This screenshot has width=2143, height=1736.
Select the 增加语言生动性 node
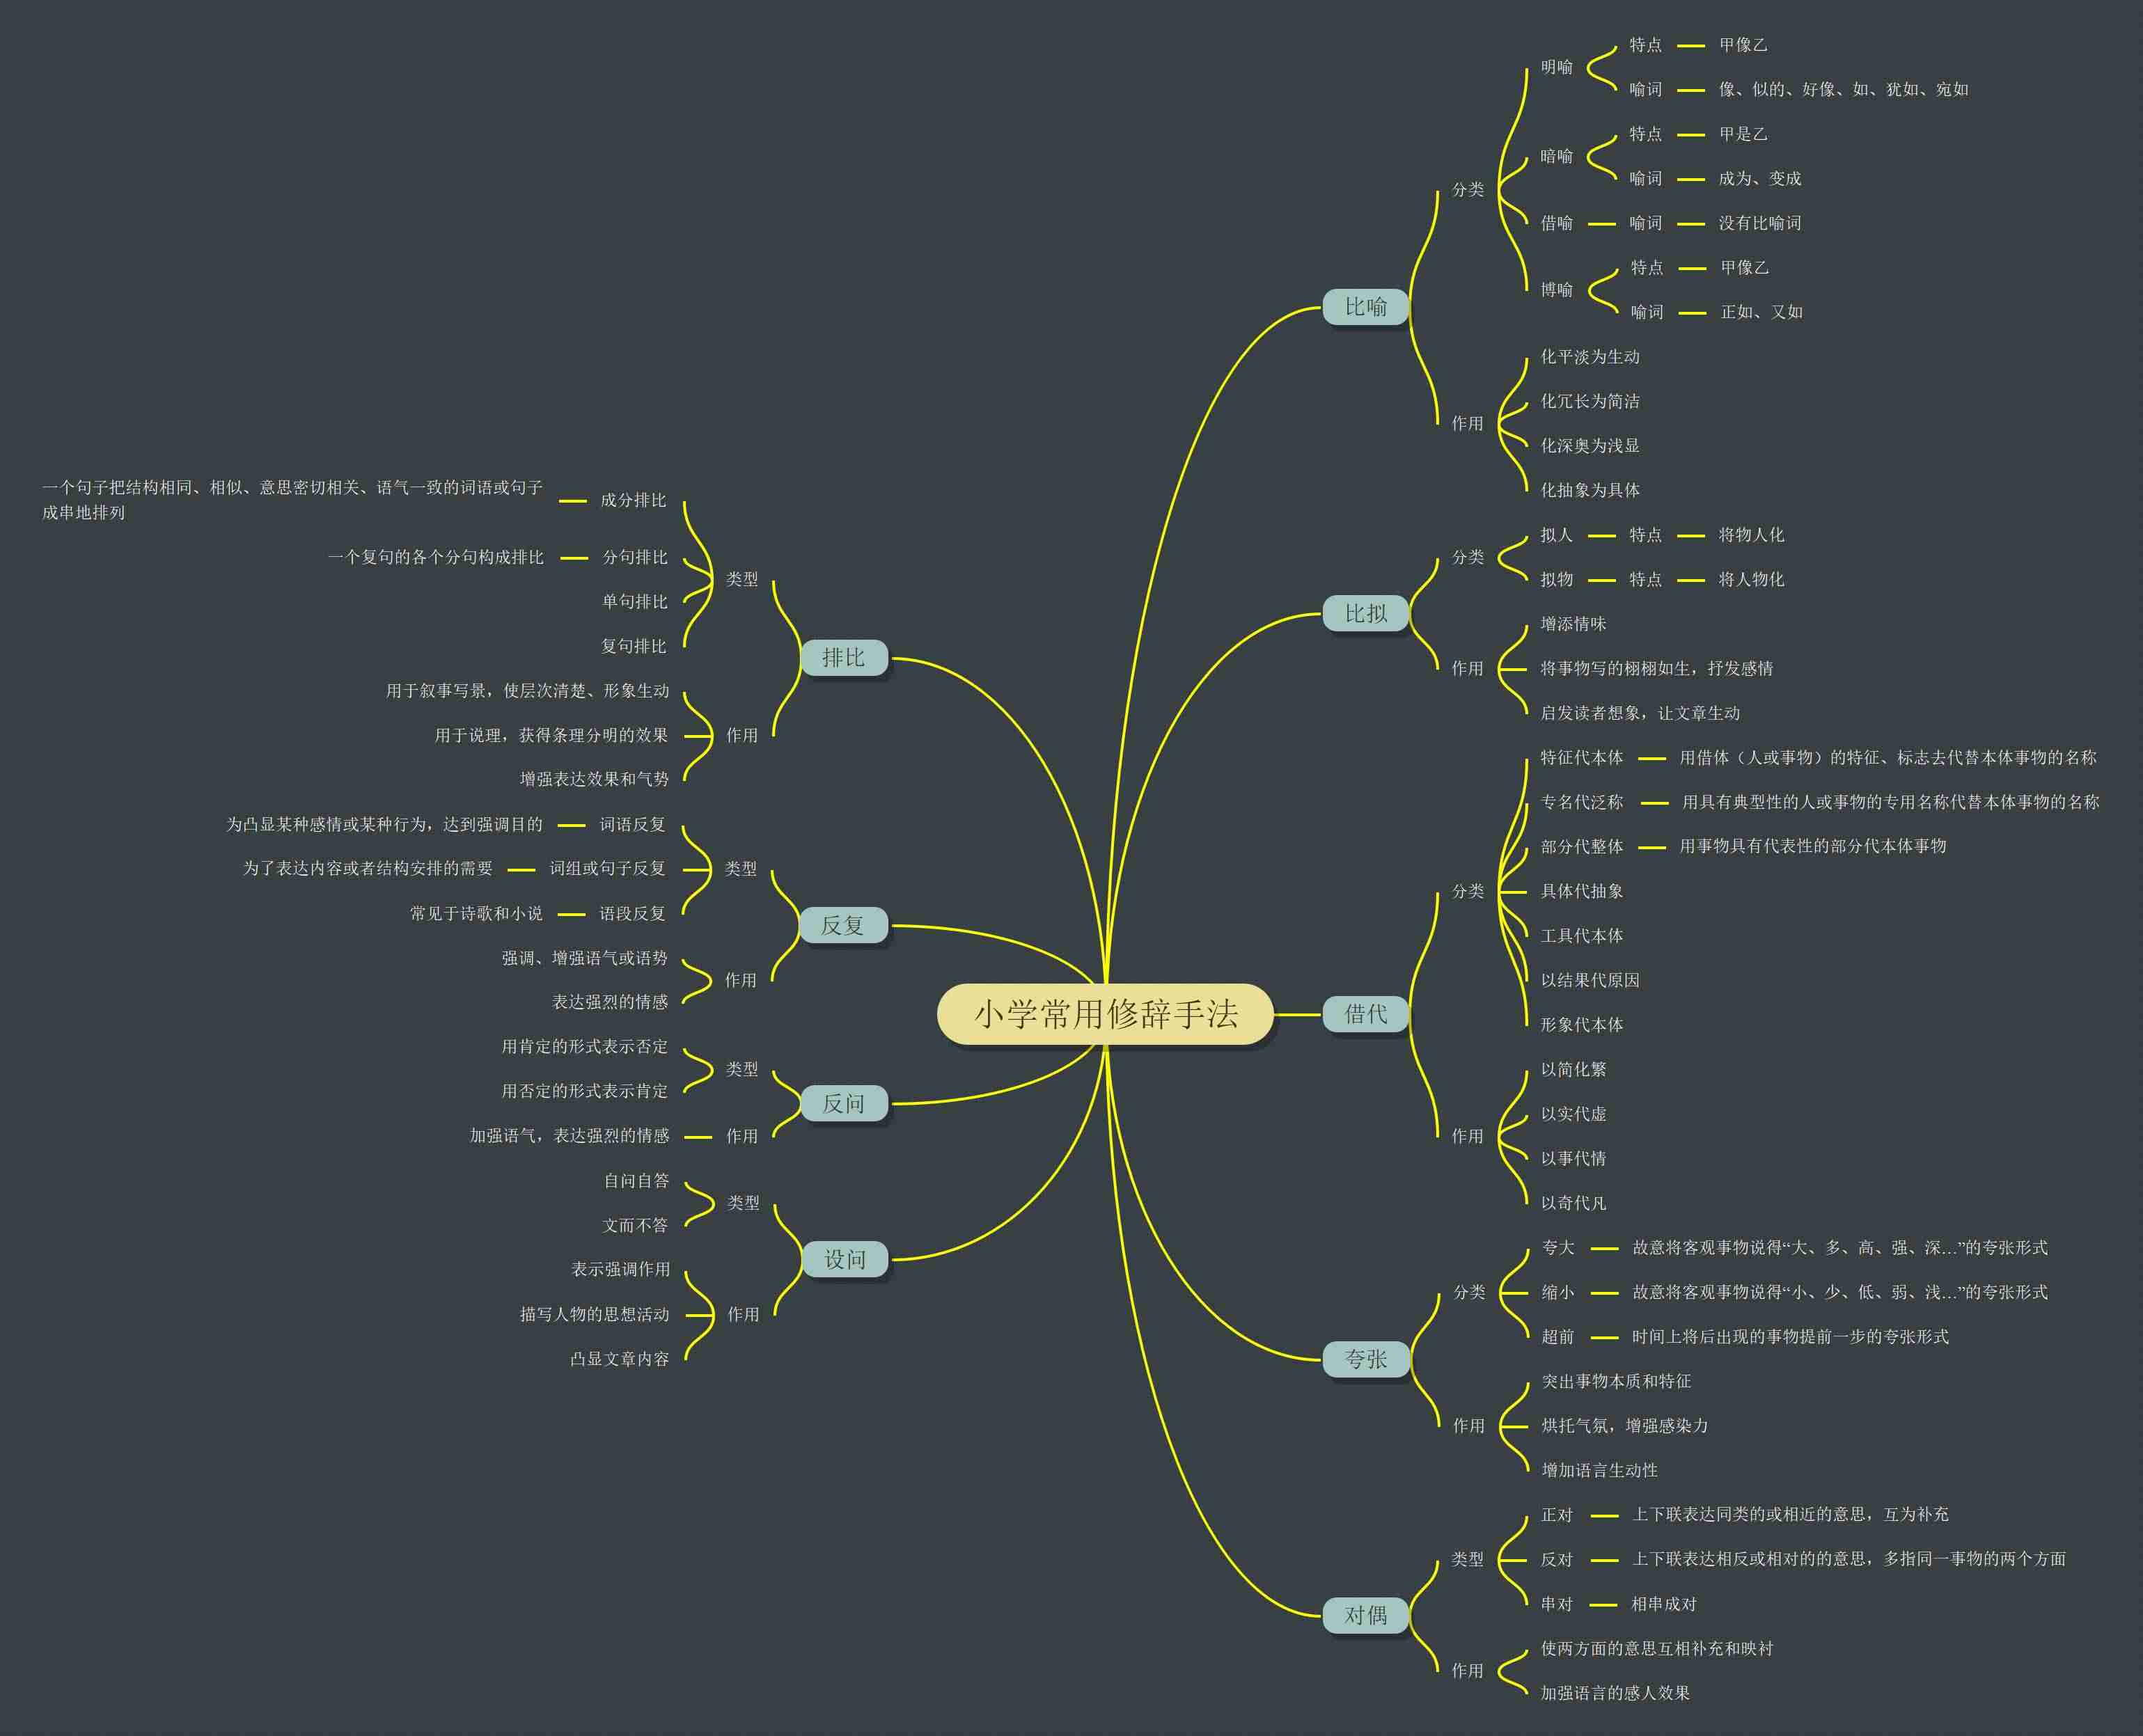[1600, 1470]
